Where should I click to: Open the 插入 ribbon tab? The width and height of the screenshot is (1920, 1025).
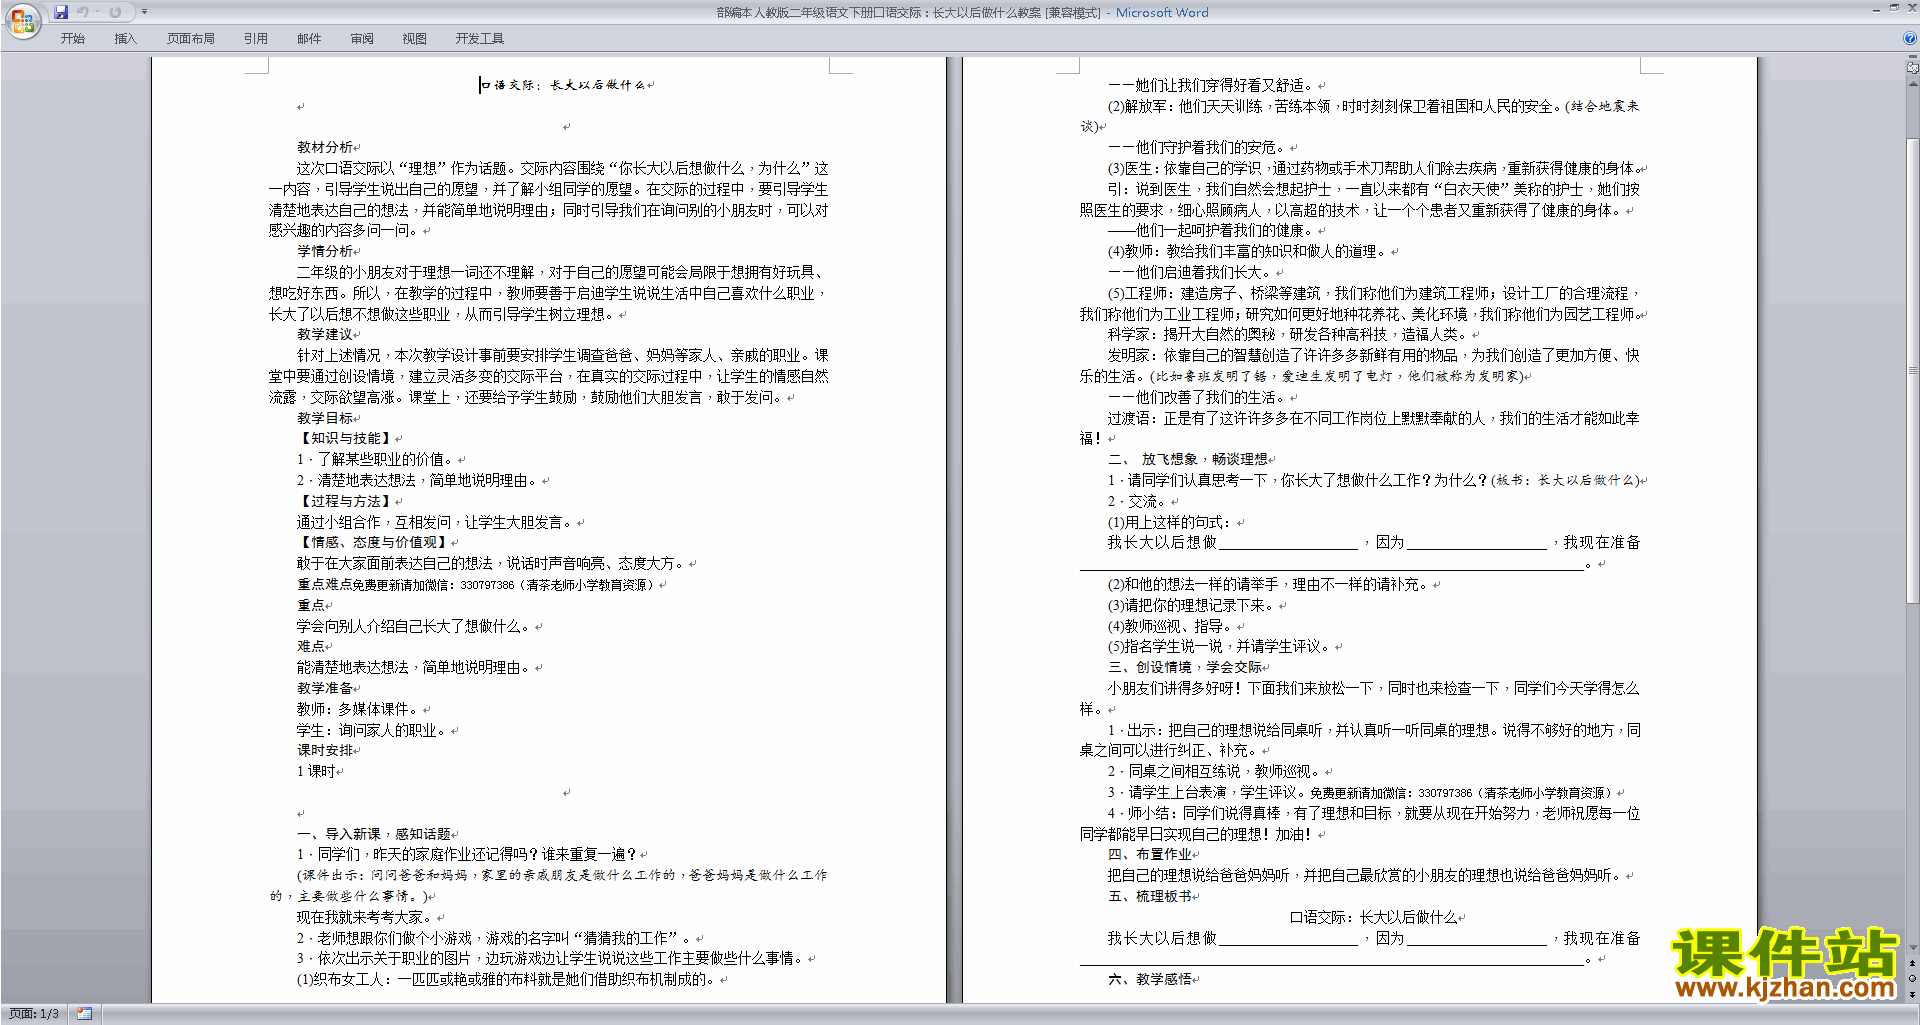pyautogui.click(x=125, y=39)
